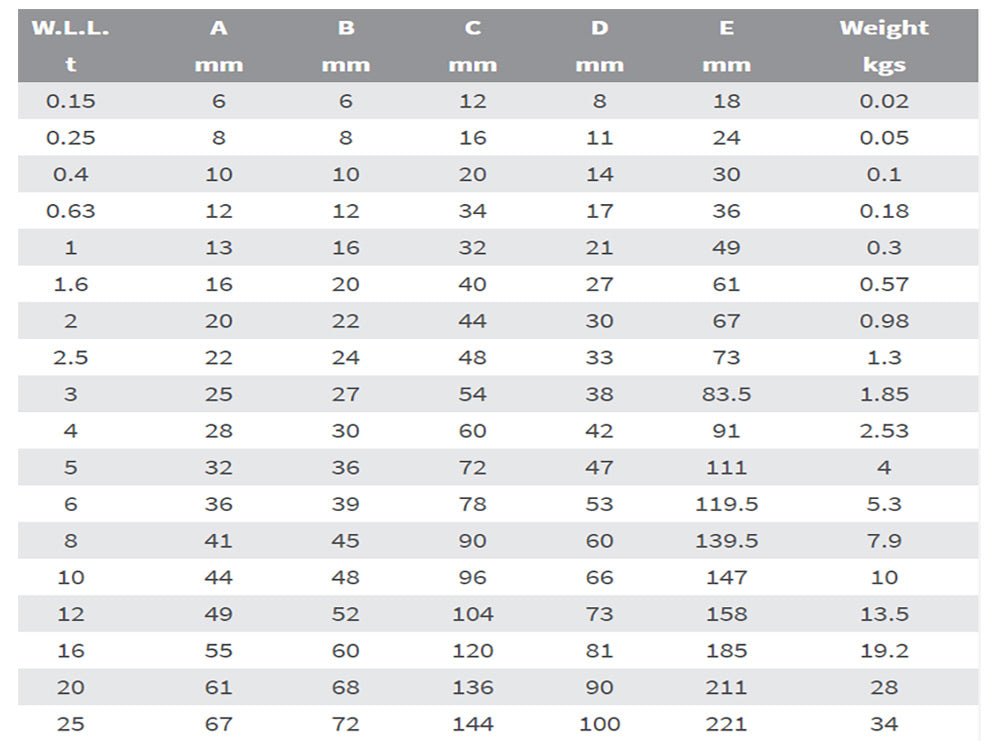Click the 0.63 W.L.L. cell
The height and width of the screenshot is (750, 1000).
70,211
